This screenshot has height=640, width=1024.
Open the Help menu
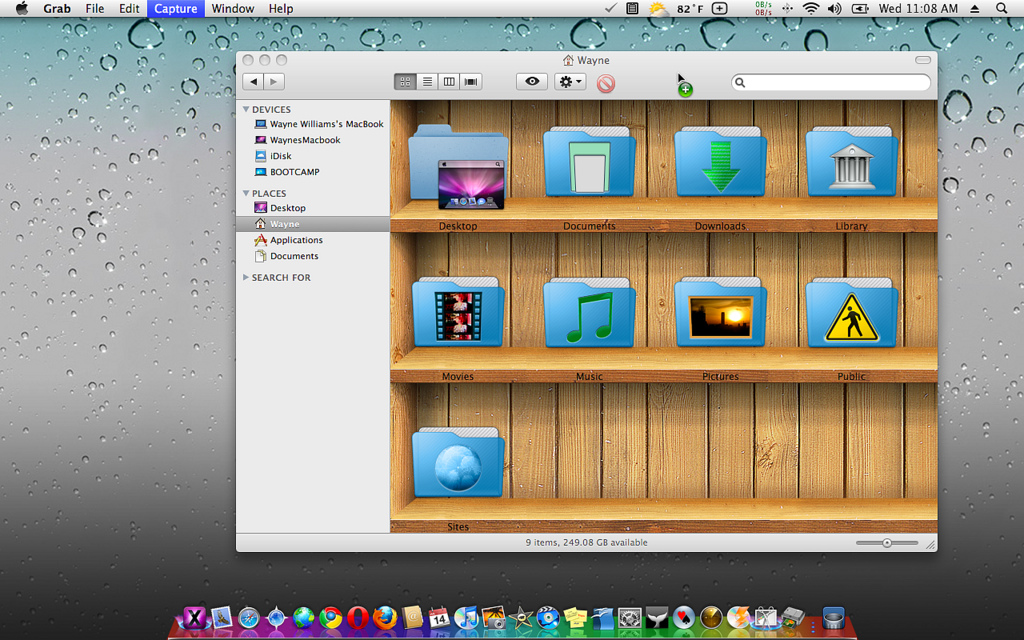coord(281,8)
